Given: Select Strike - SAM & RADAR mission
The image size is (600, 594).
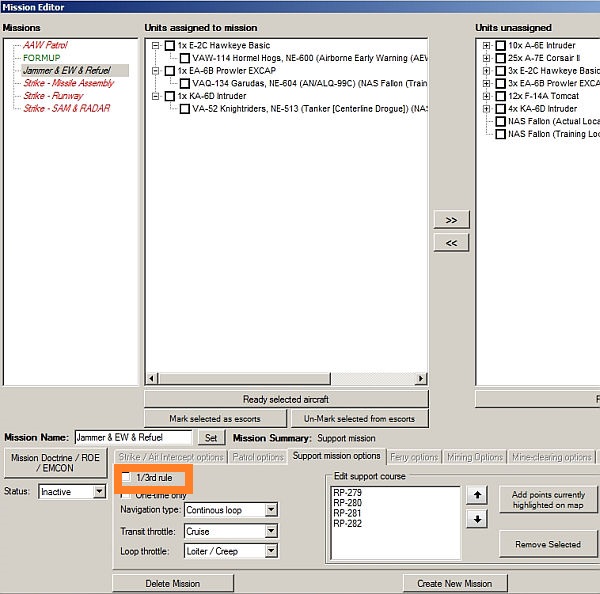Looking at the screenshot, I should coord(67,108).
